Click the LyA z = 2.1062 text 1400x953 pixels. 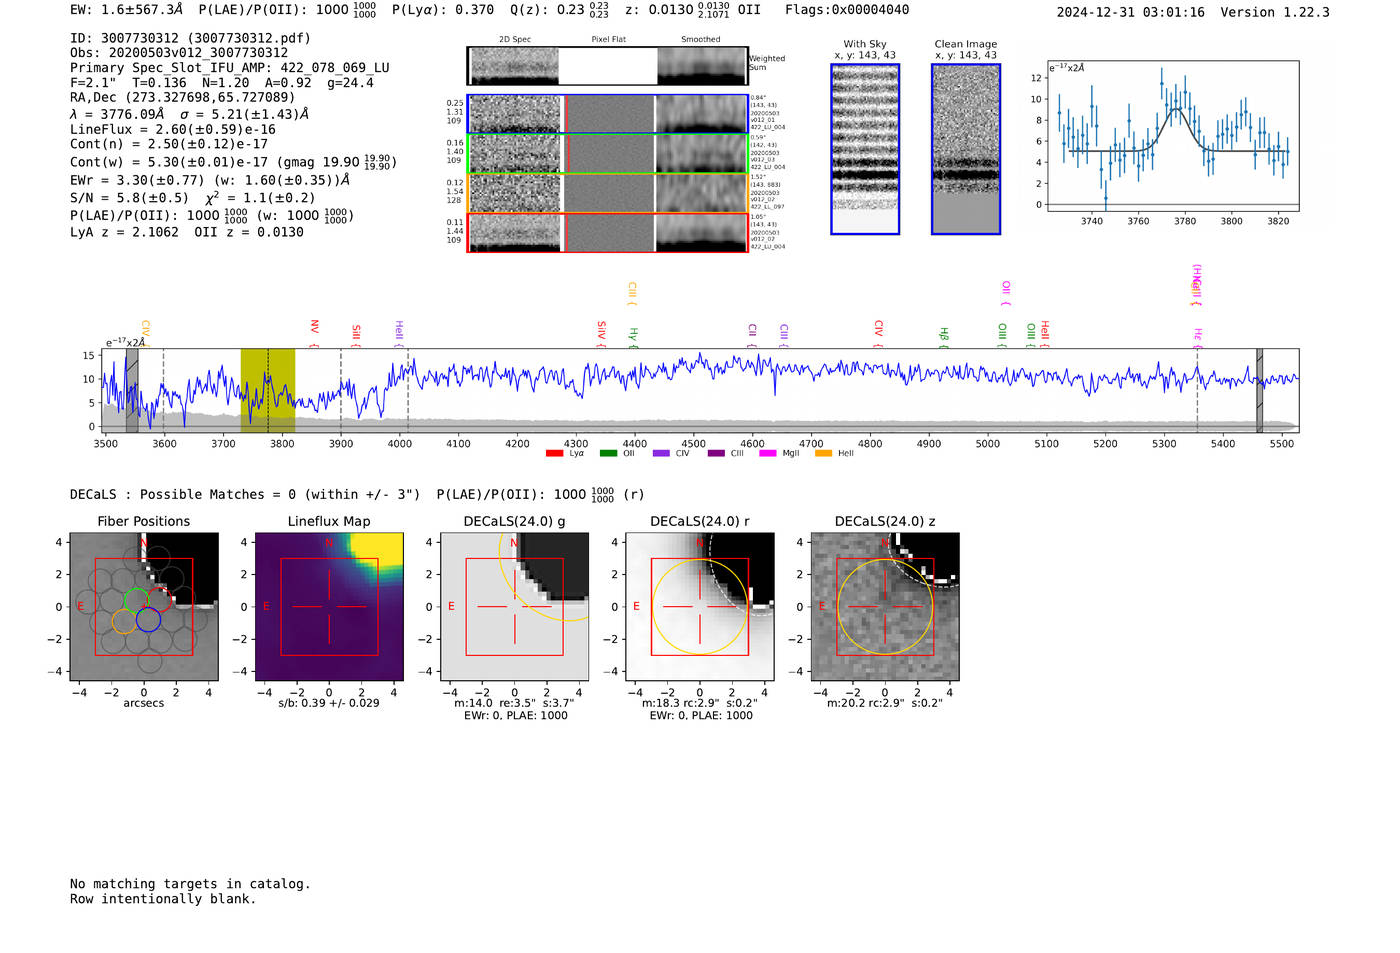[x=124, y=232]
